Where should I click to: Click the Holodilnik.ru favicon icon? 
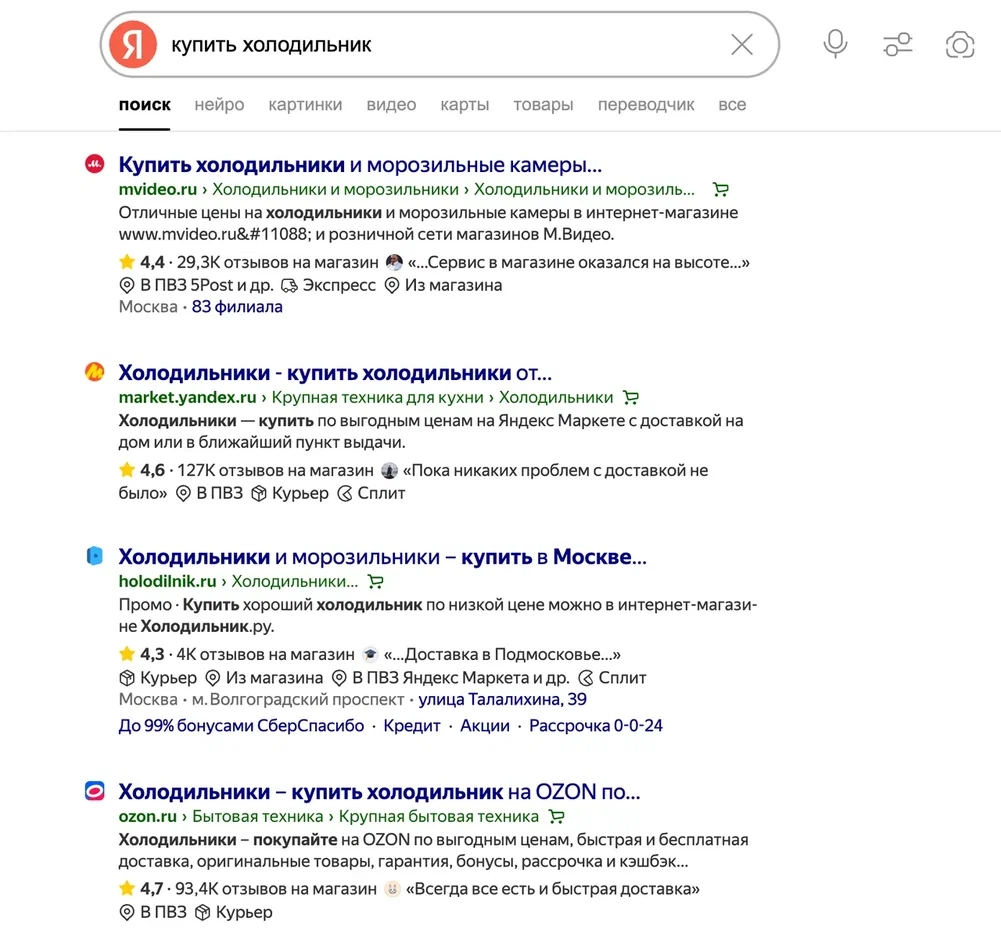pyautogui.click(x=95, y=556)
